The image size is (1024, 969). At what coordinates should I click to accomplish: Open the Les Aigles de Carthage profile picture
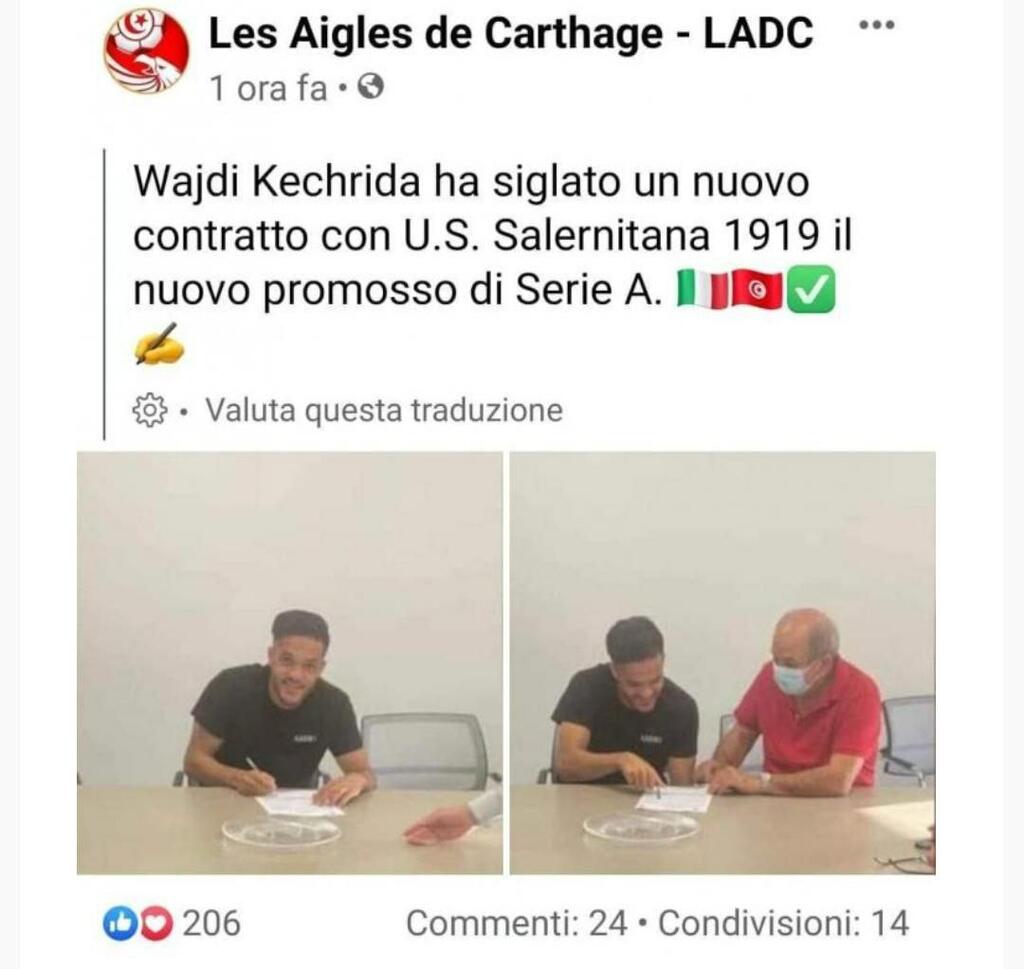146,52
